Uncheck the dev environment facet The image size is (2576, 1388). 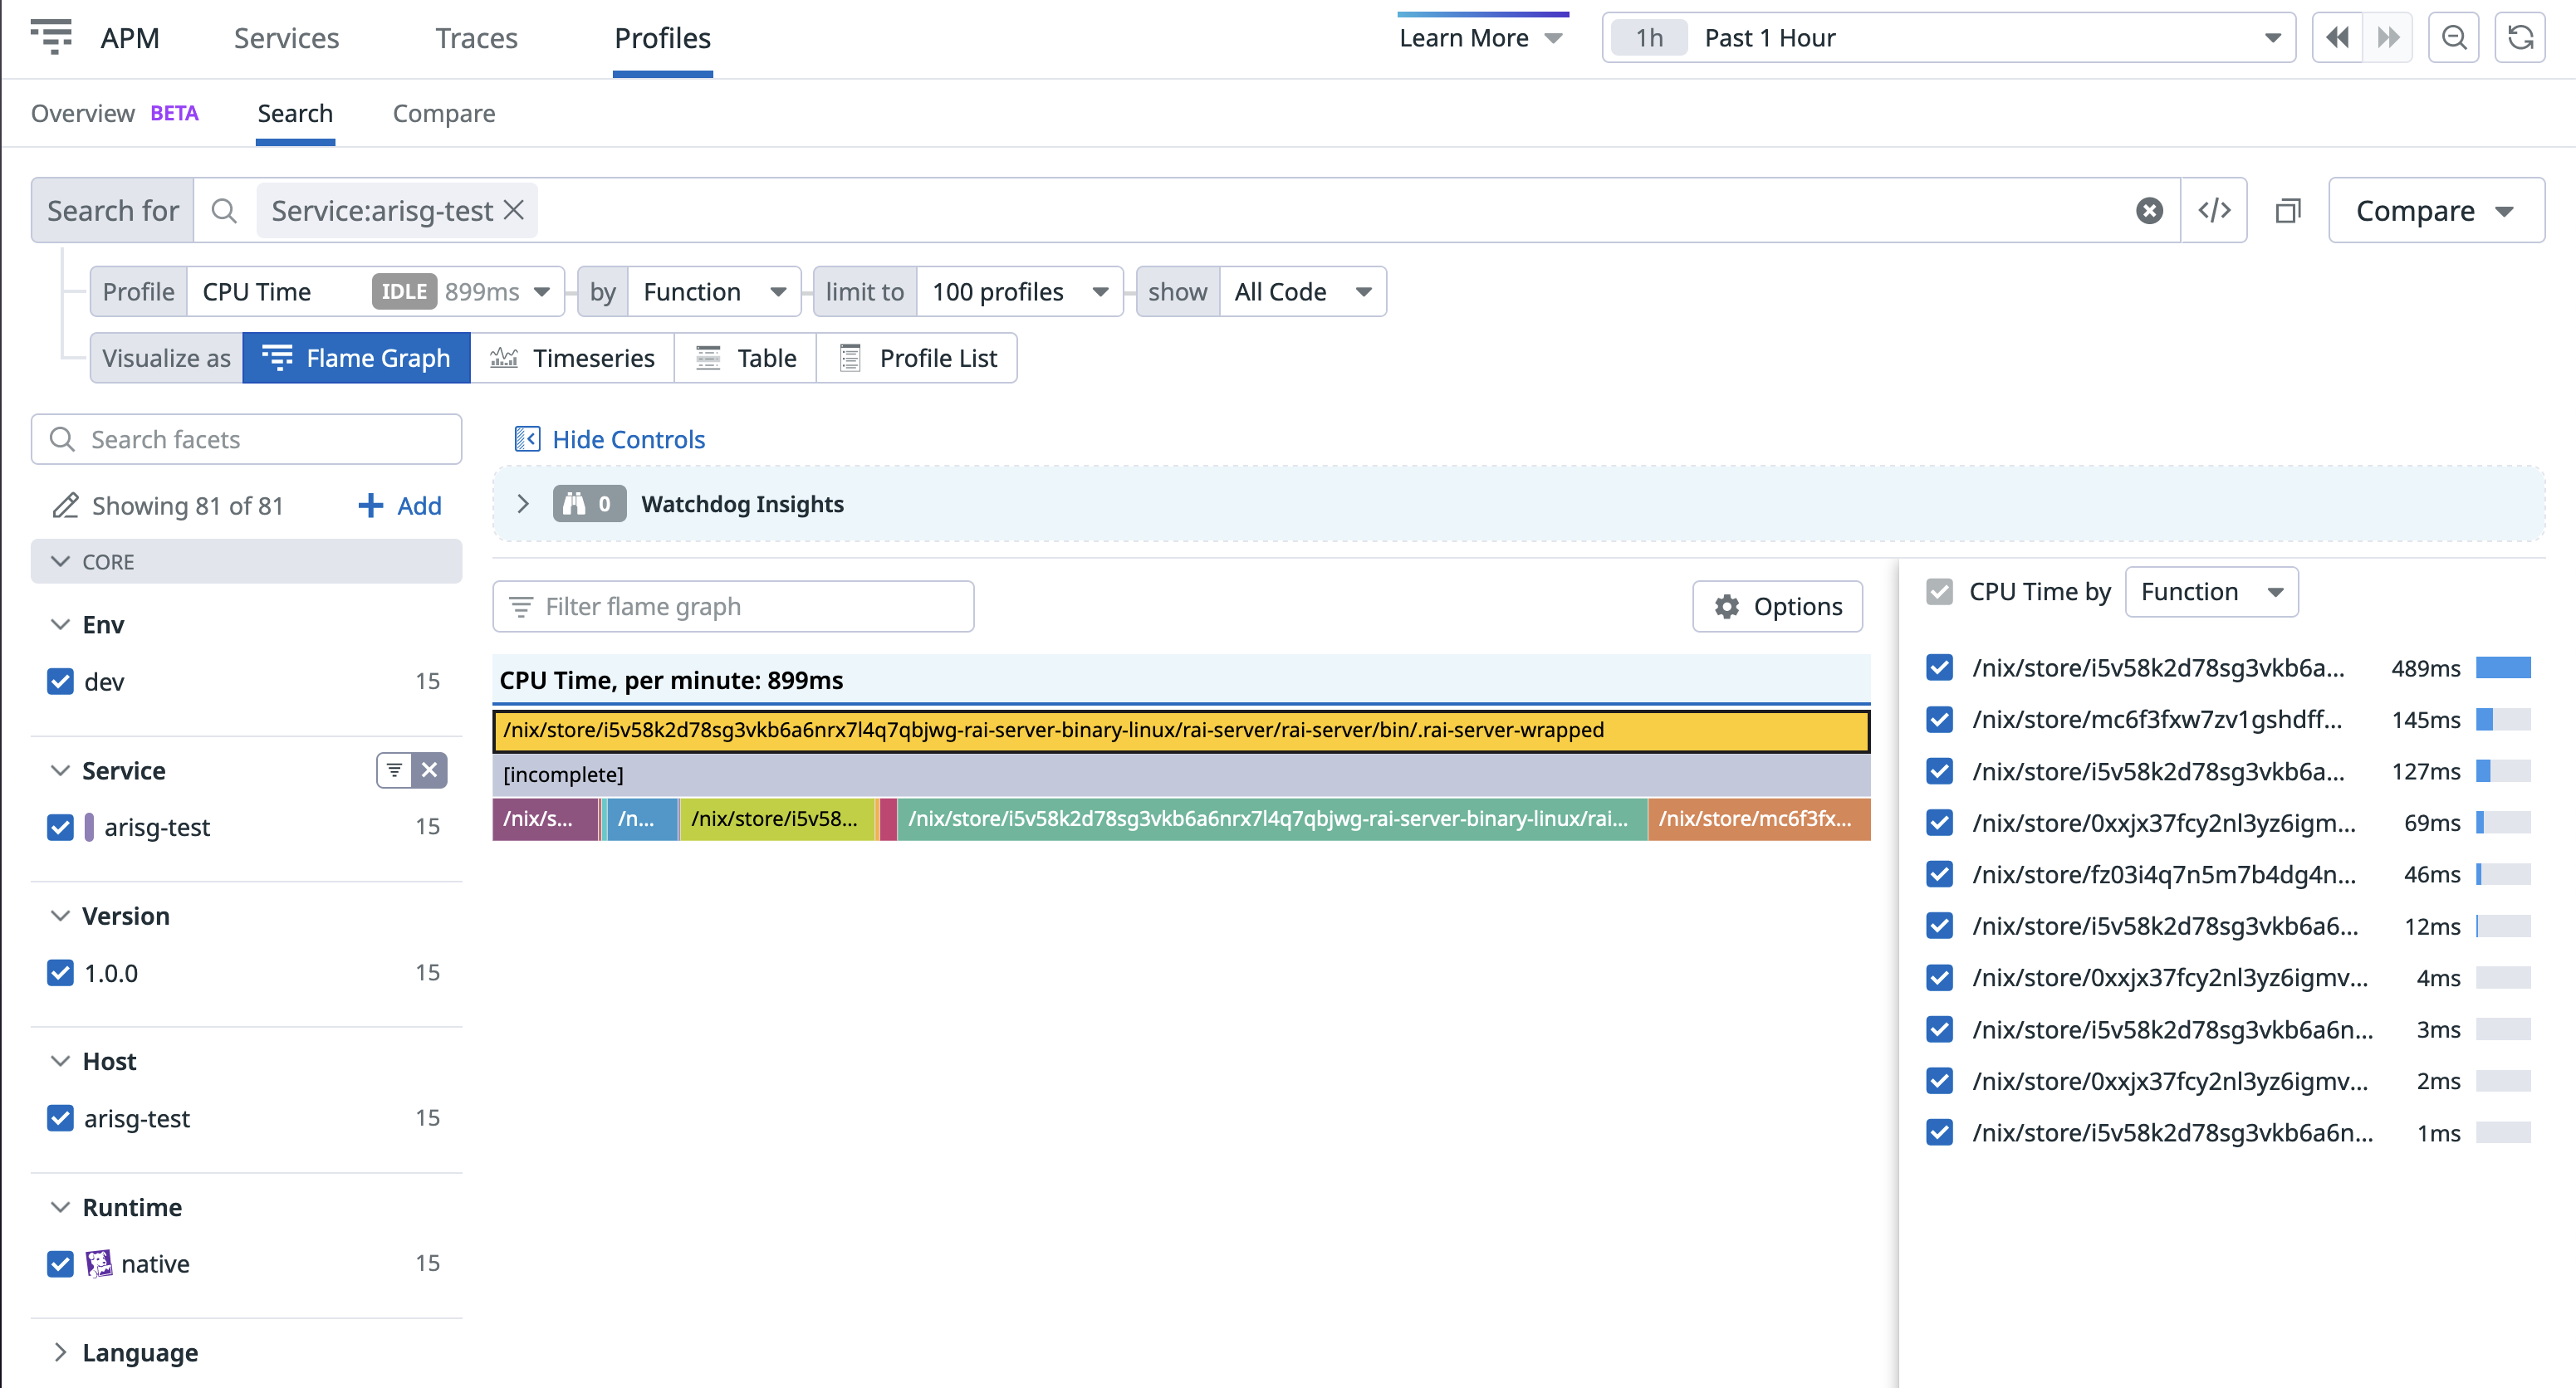coord(60,681)
